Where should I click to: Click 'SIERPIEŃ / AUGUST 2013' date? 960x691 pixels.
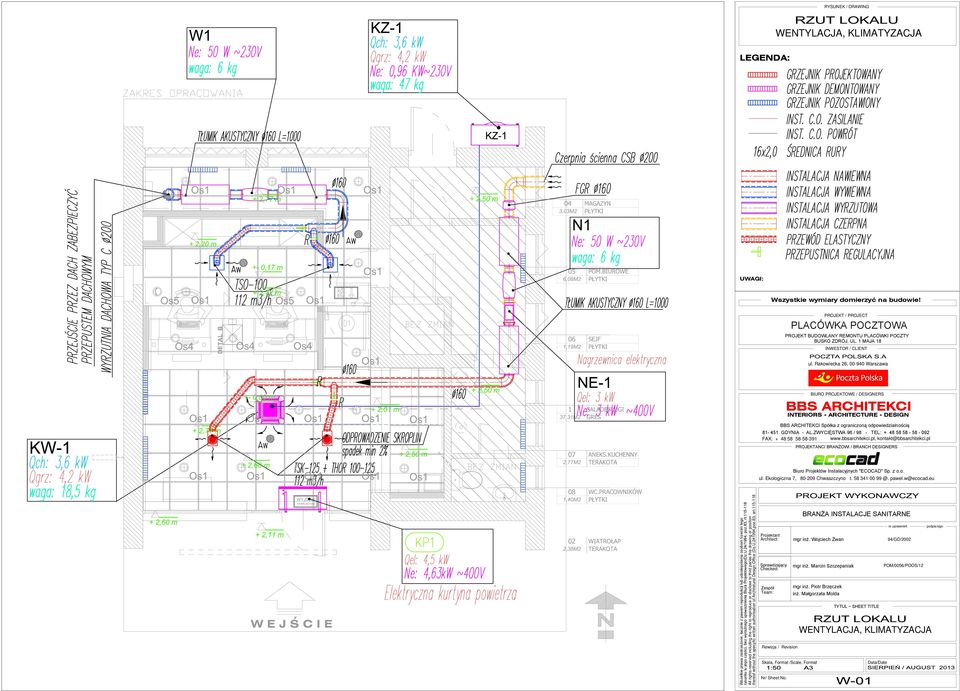click(x=911, y=667)
